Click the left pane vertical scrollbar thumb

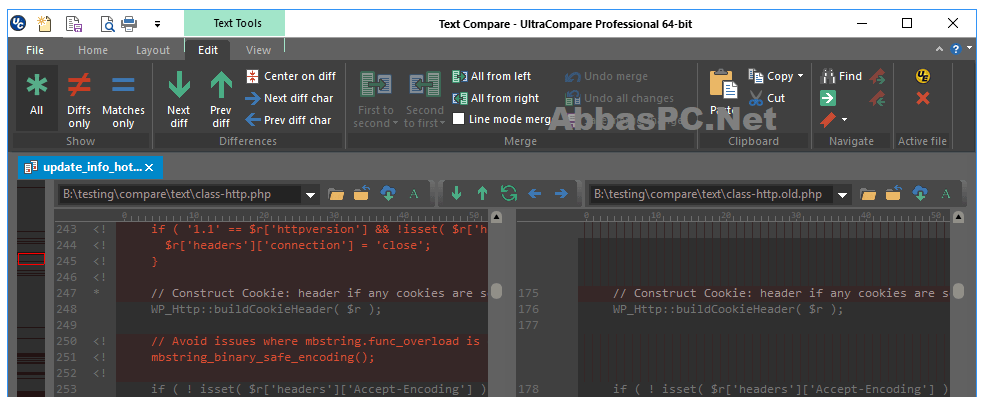(497, 291)
